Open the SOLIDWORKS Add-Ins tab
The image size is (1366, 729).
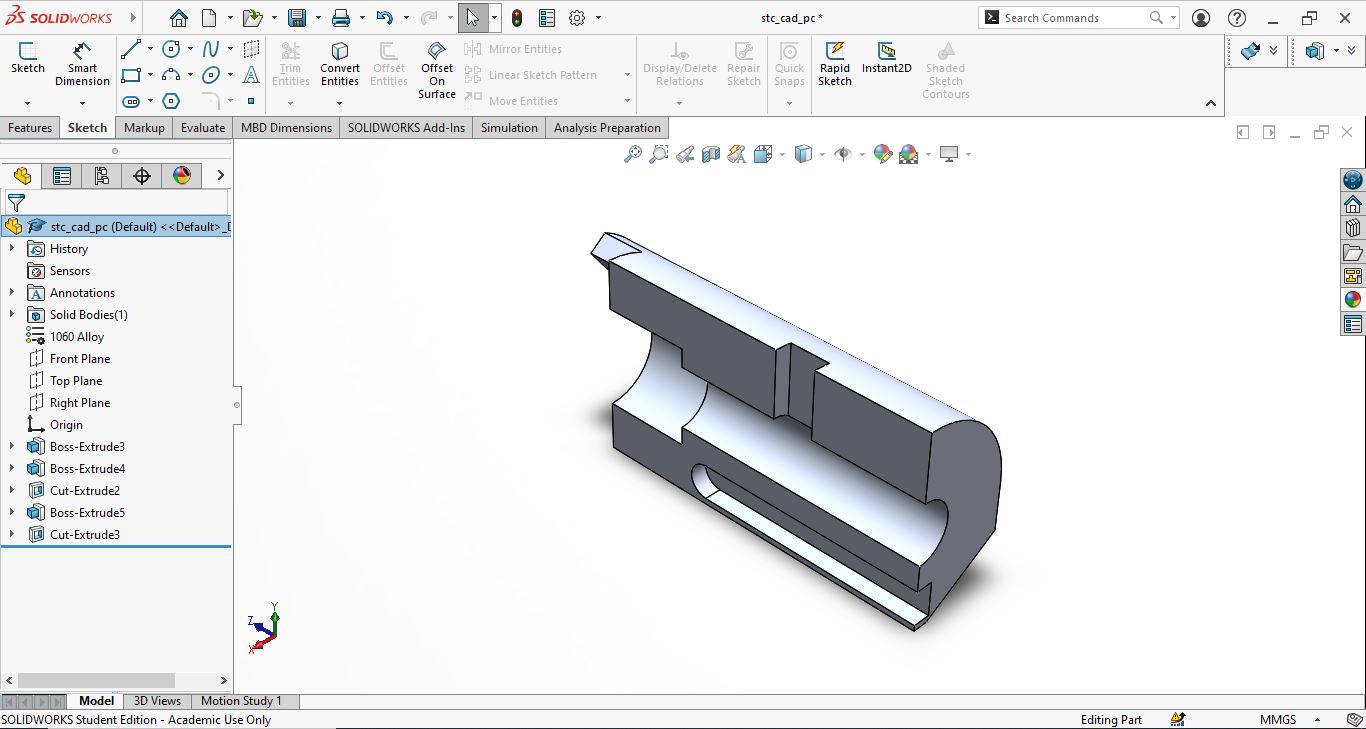[x=406, y=128]
